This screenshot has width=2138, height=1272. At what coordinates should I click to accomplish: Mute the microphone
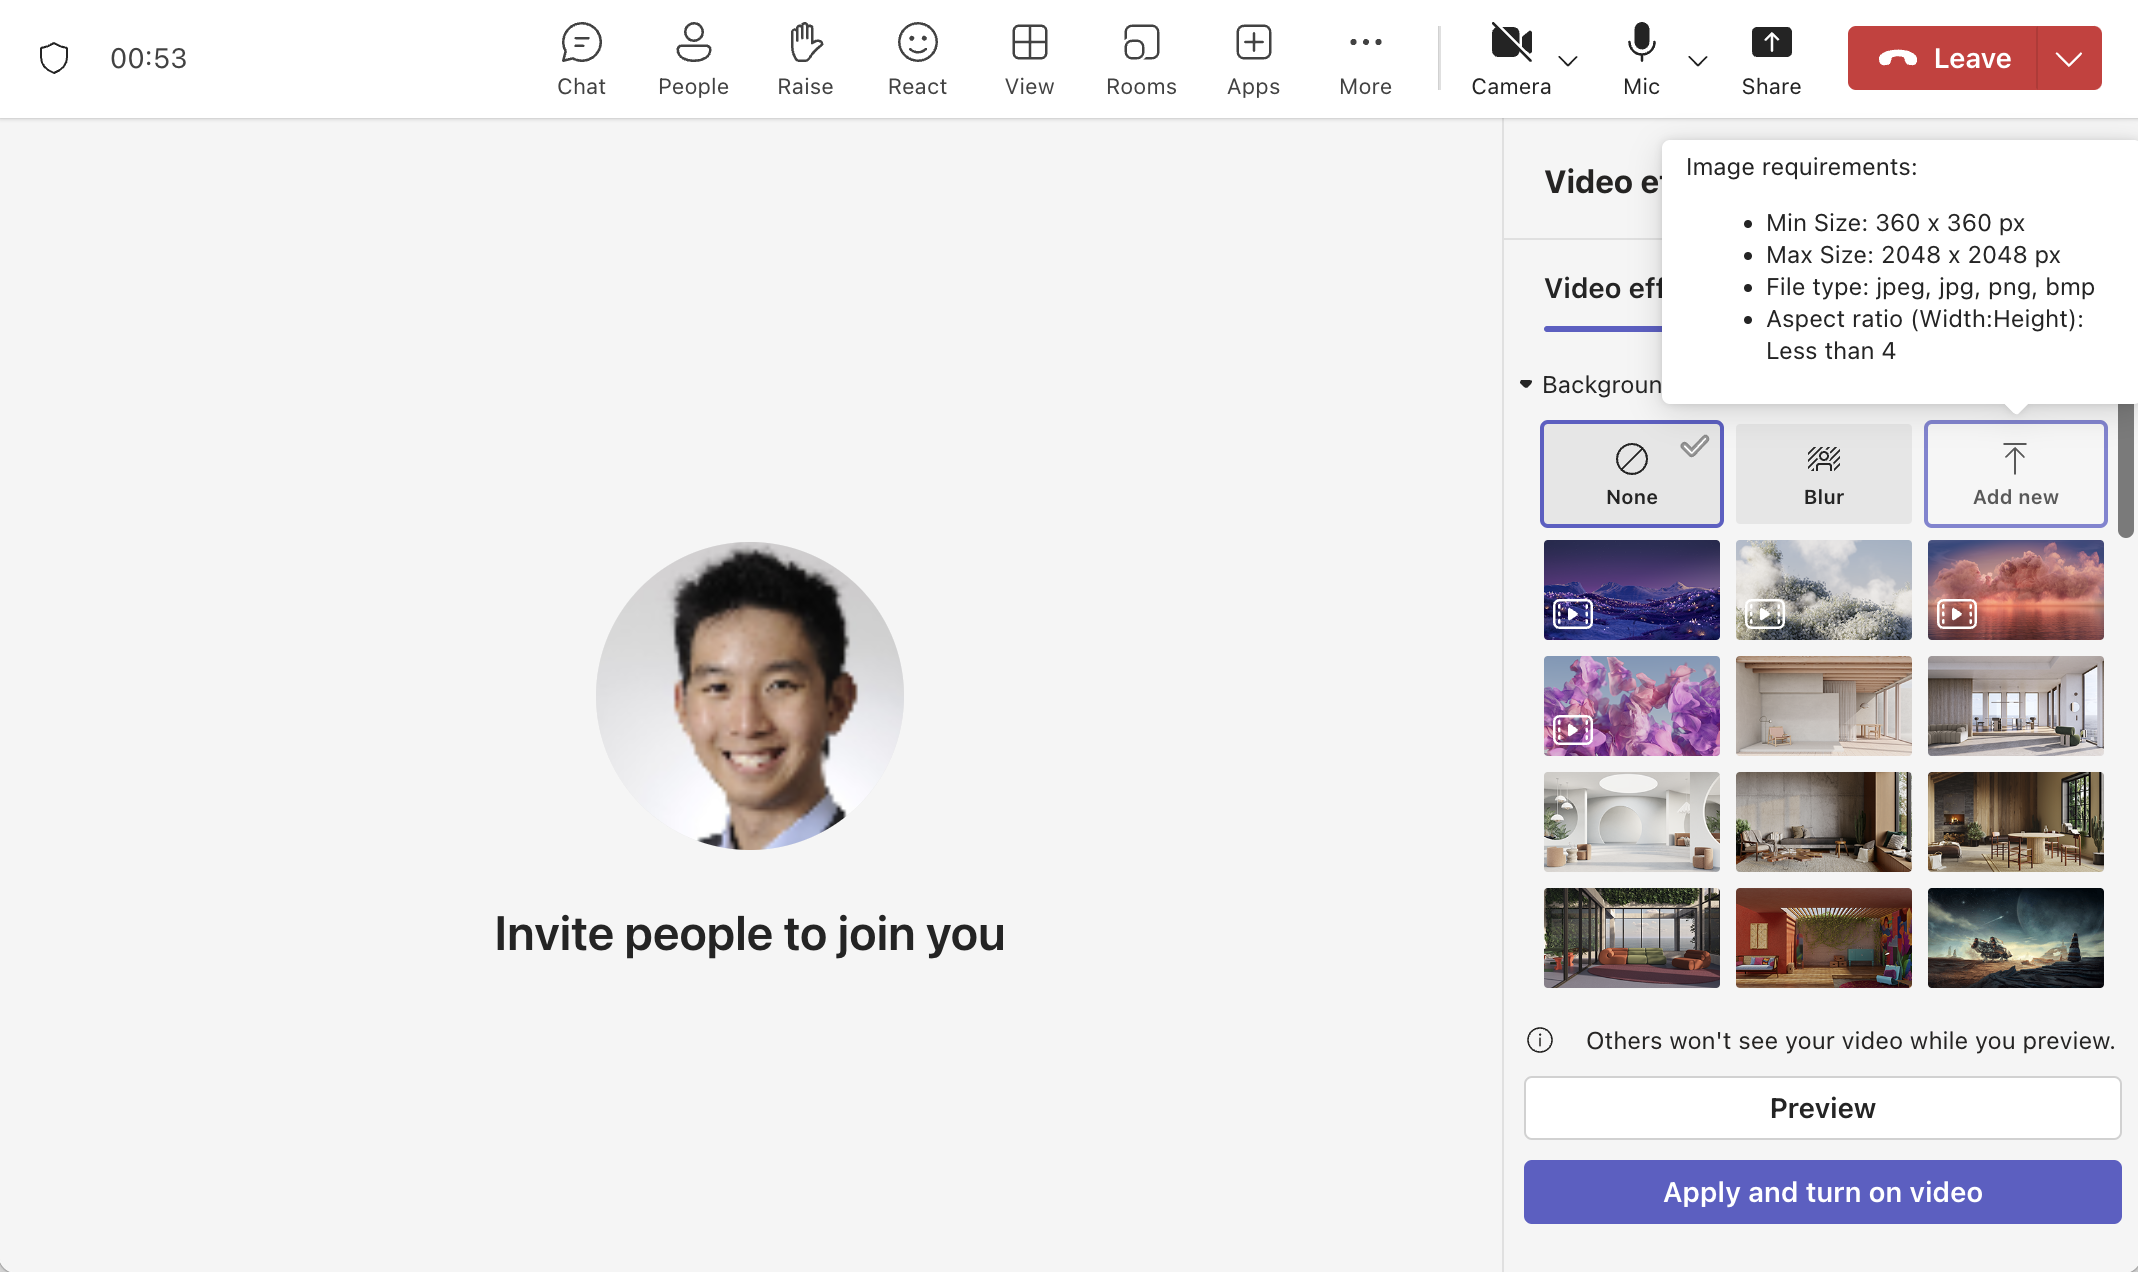[1639, 45]
